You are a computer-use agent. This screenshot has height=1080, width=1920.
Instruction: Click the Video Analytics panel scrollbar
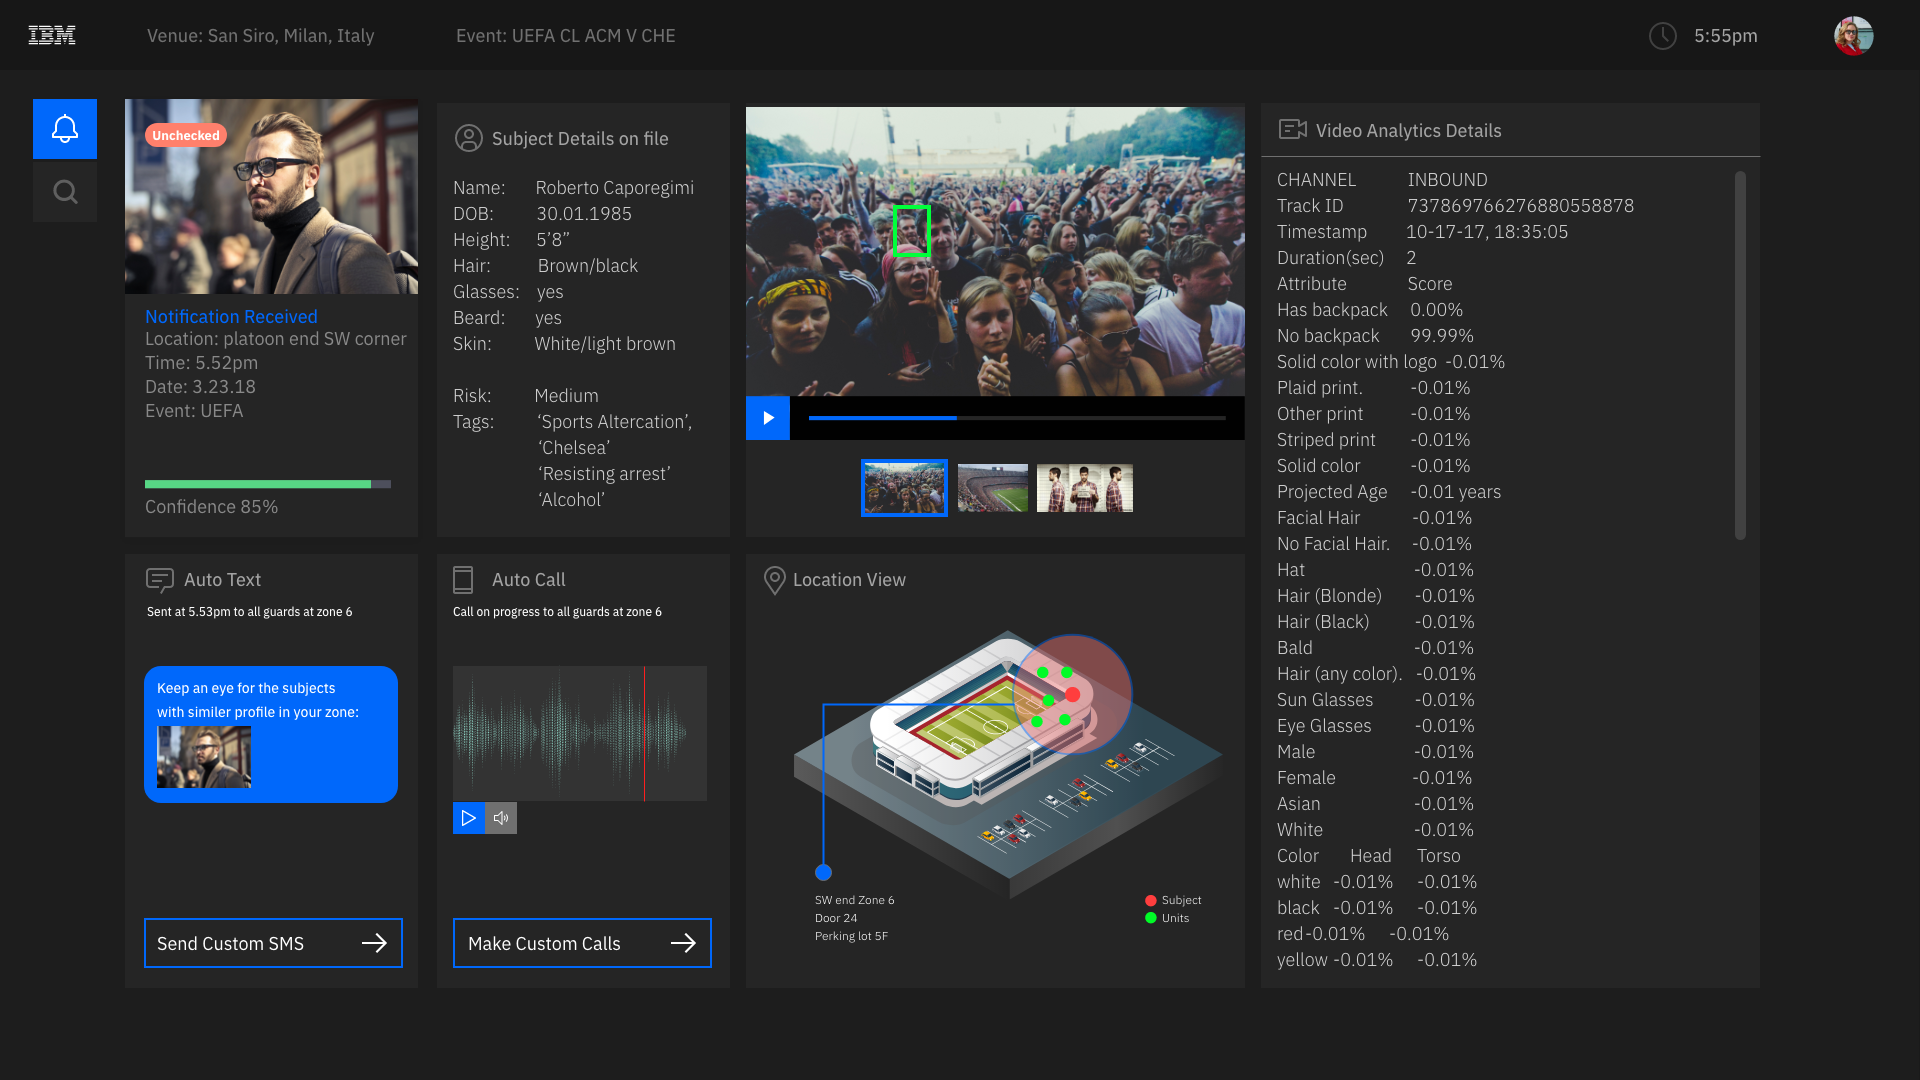coord(1740,355)
